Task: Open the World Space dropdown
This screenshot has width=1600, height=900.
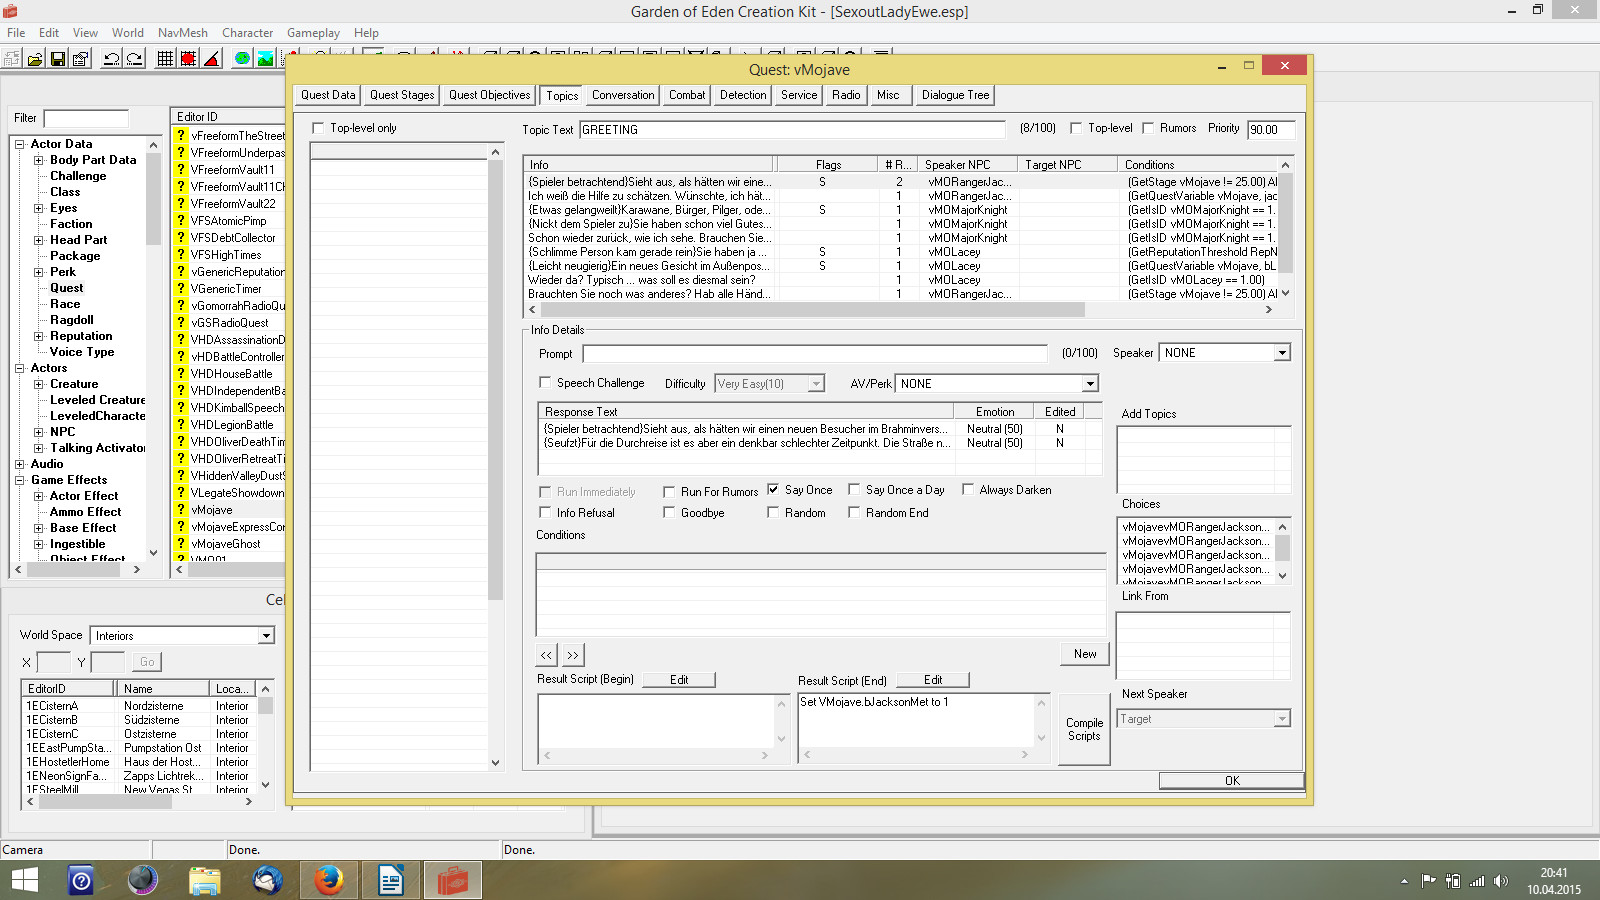Action: (x=266, y=636)
